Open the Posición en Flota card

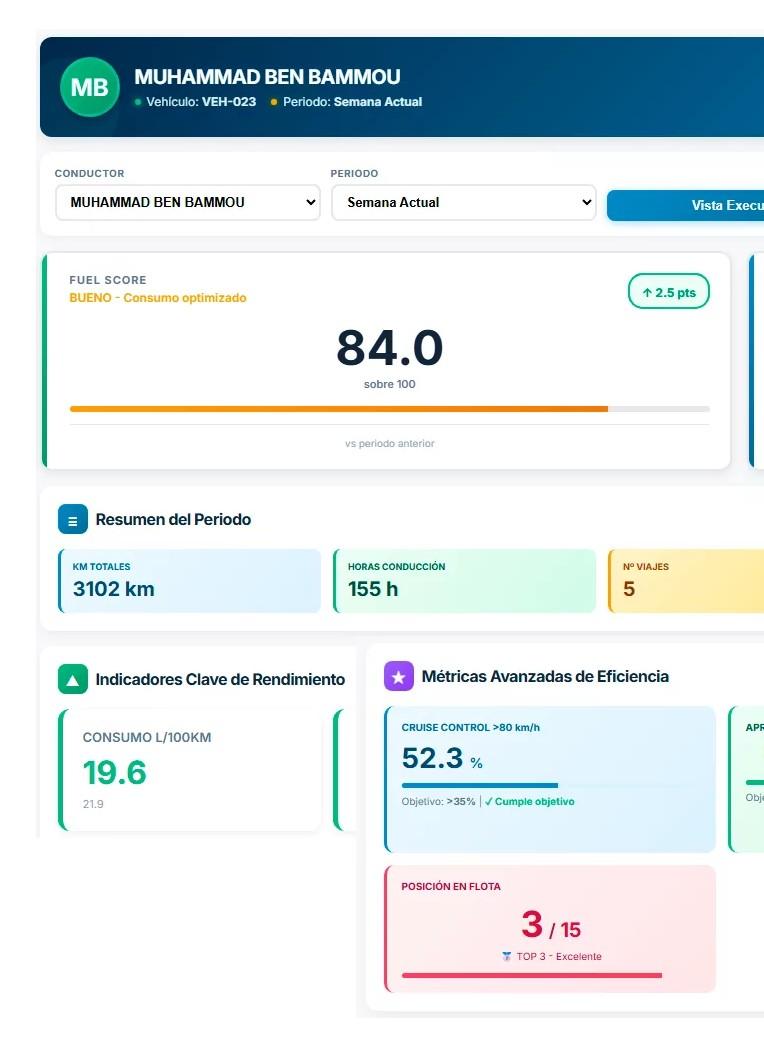click(x=550, y=929)
